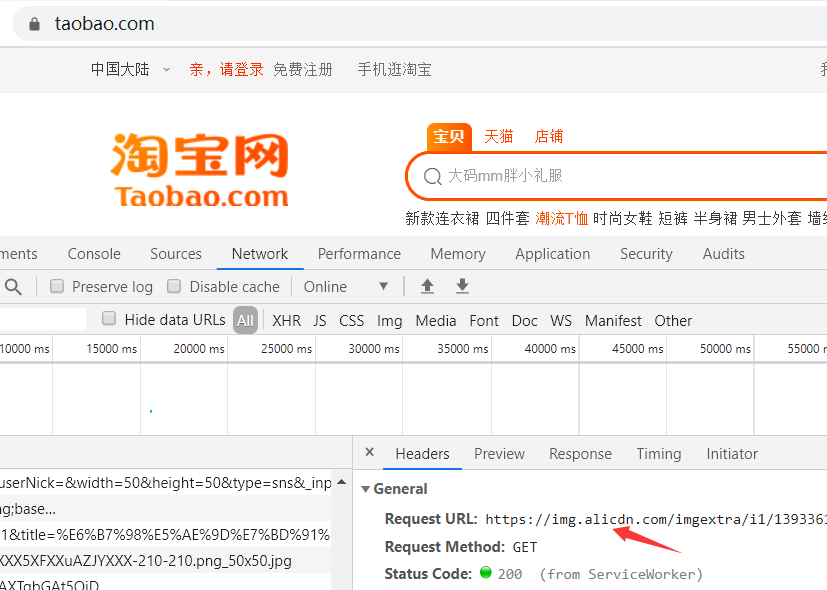This screenshot has width=827, height=590.
Task: Open the Preview details tab
Action: 499,454
